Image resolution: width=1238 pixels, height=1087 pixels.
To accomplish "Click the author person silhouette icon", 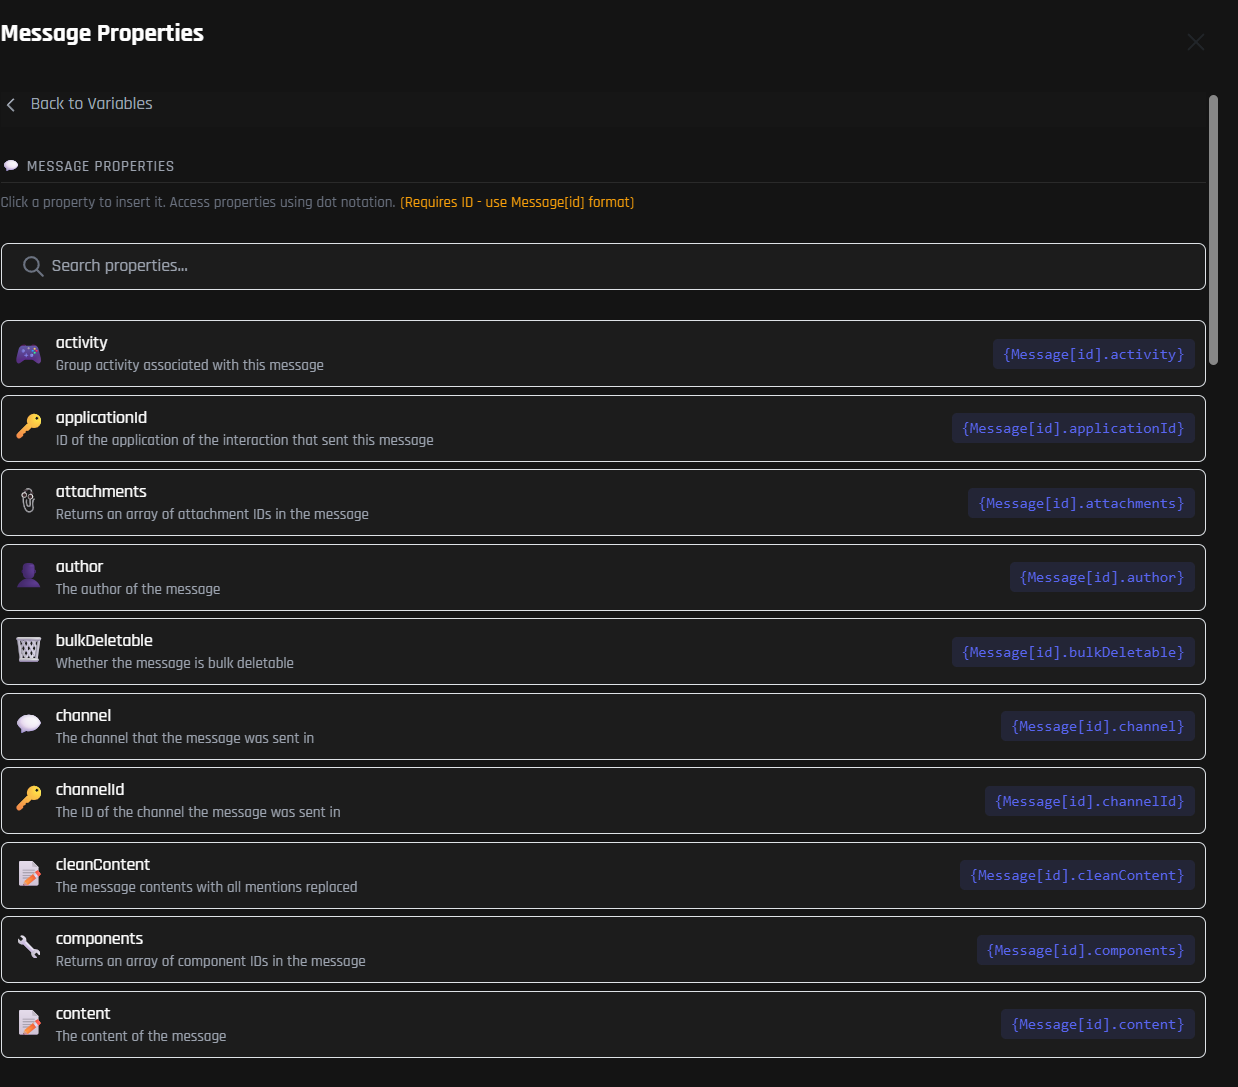I will click(x=29, y=575).
